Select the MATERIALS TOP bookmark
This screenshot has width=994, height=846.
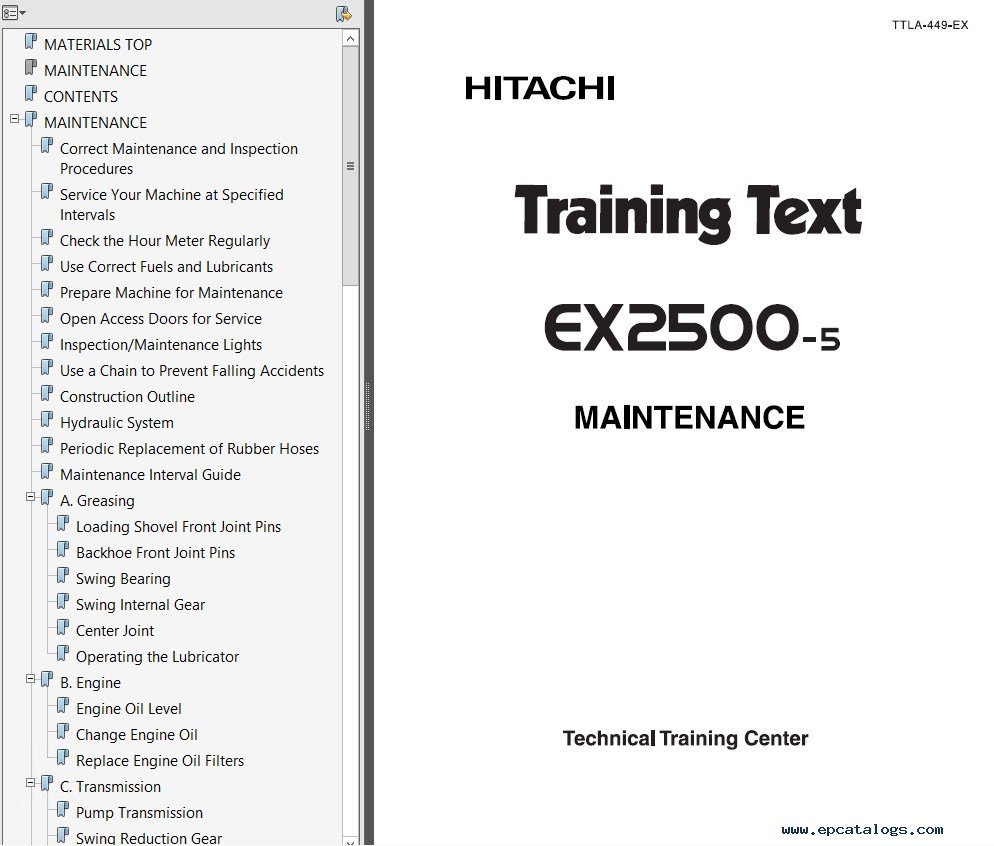coord(98,44)
